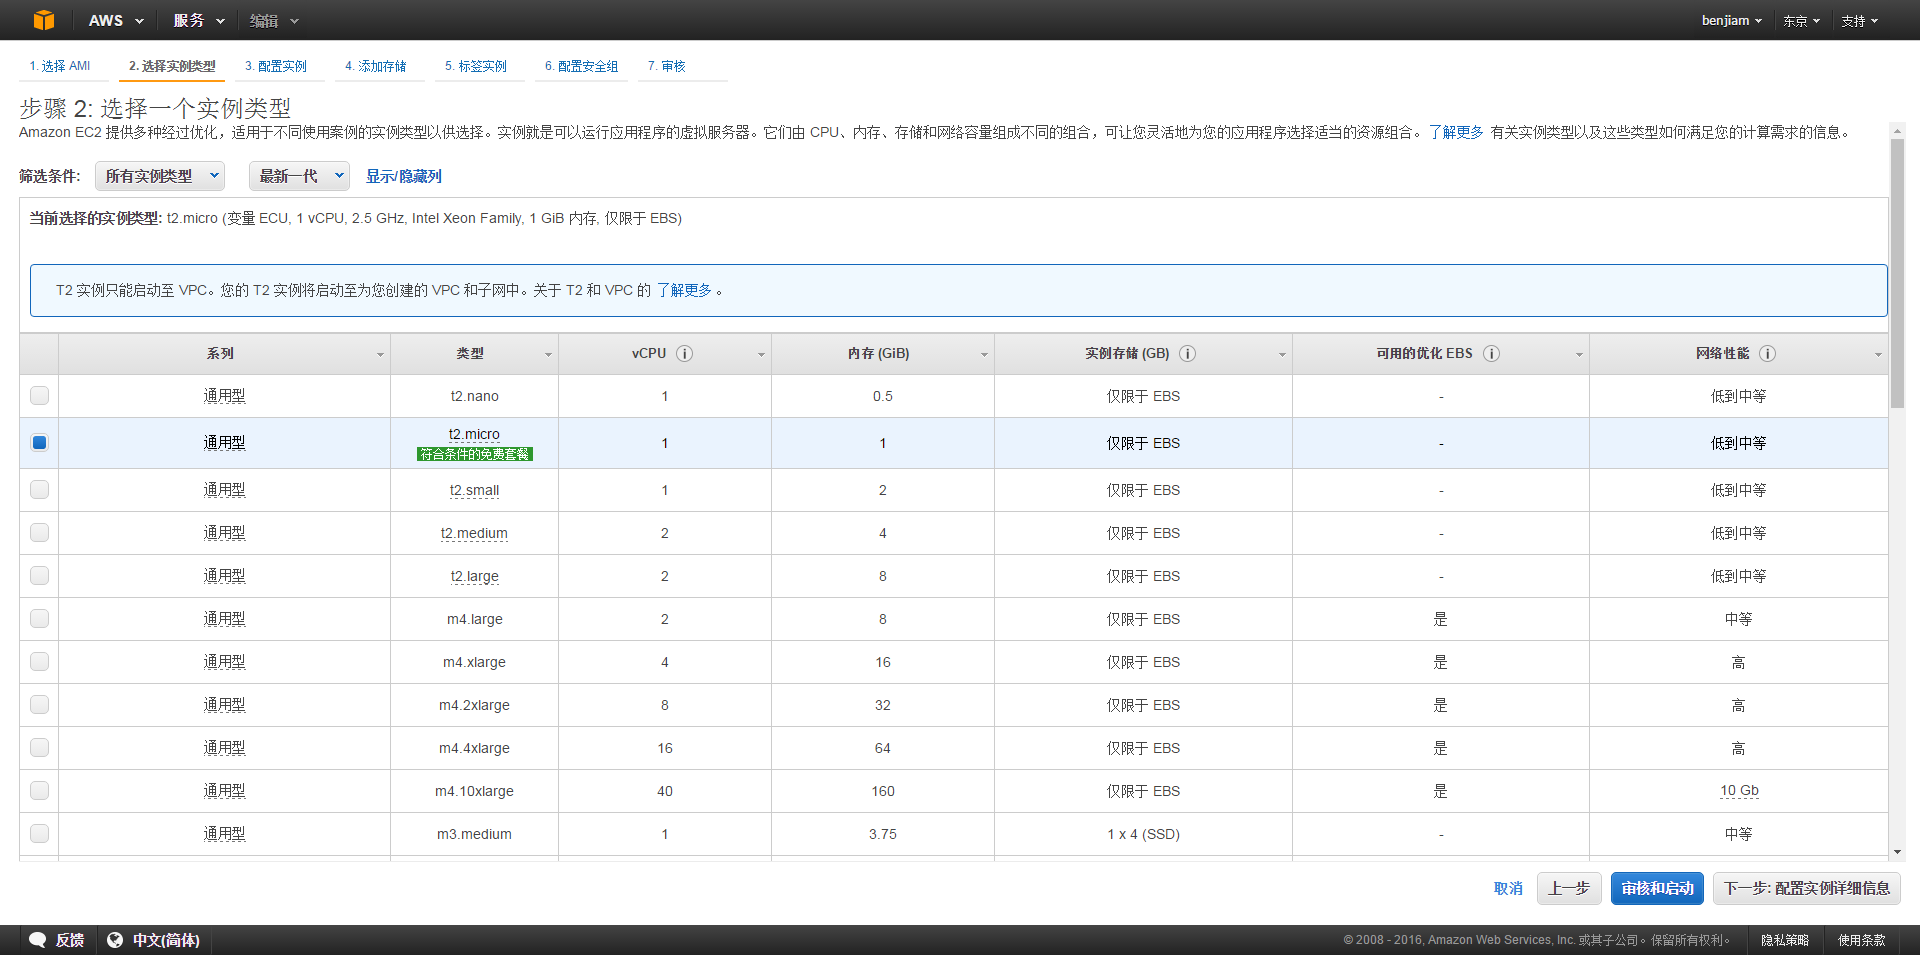Show info for EBS optimized (可用的优化 EBS) column
Screen dimensions: 1920x955
pos(1491,353)
